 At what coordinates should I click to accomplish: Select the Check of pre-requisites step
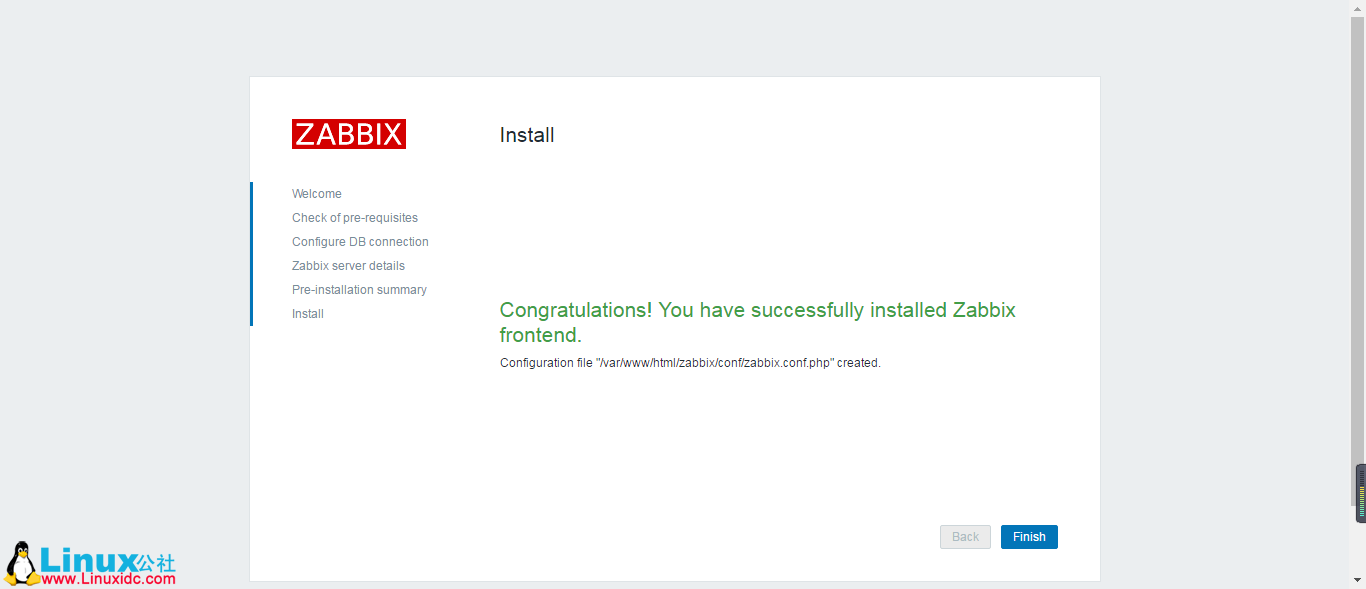[x=354, y=217]
